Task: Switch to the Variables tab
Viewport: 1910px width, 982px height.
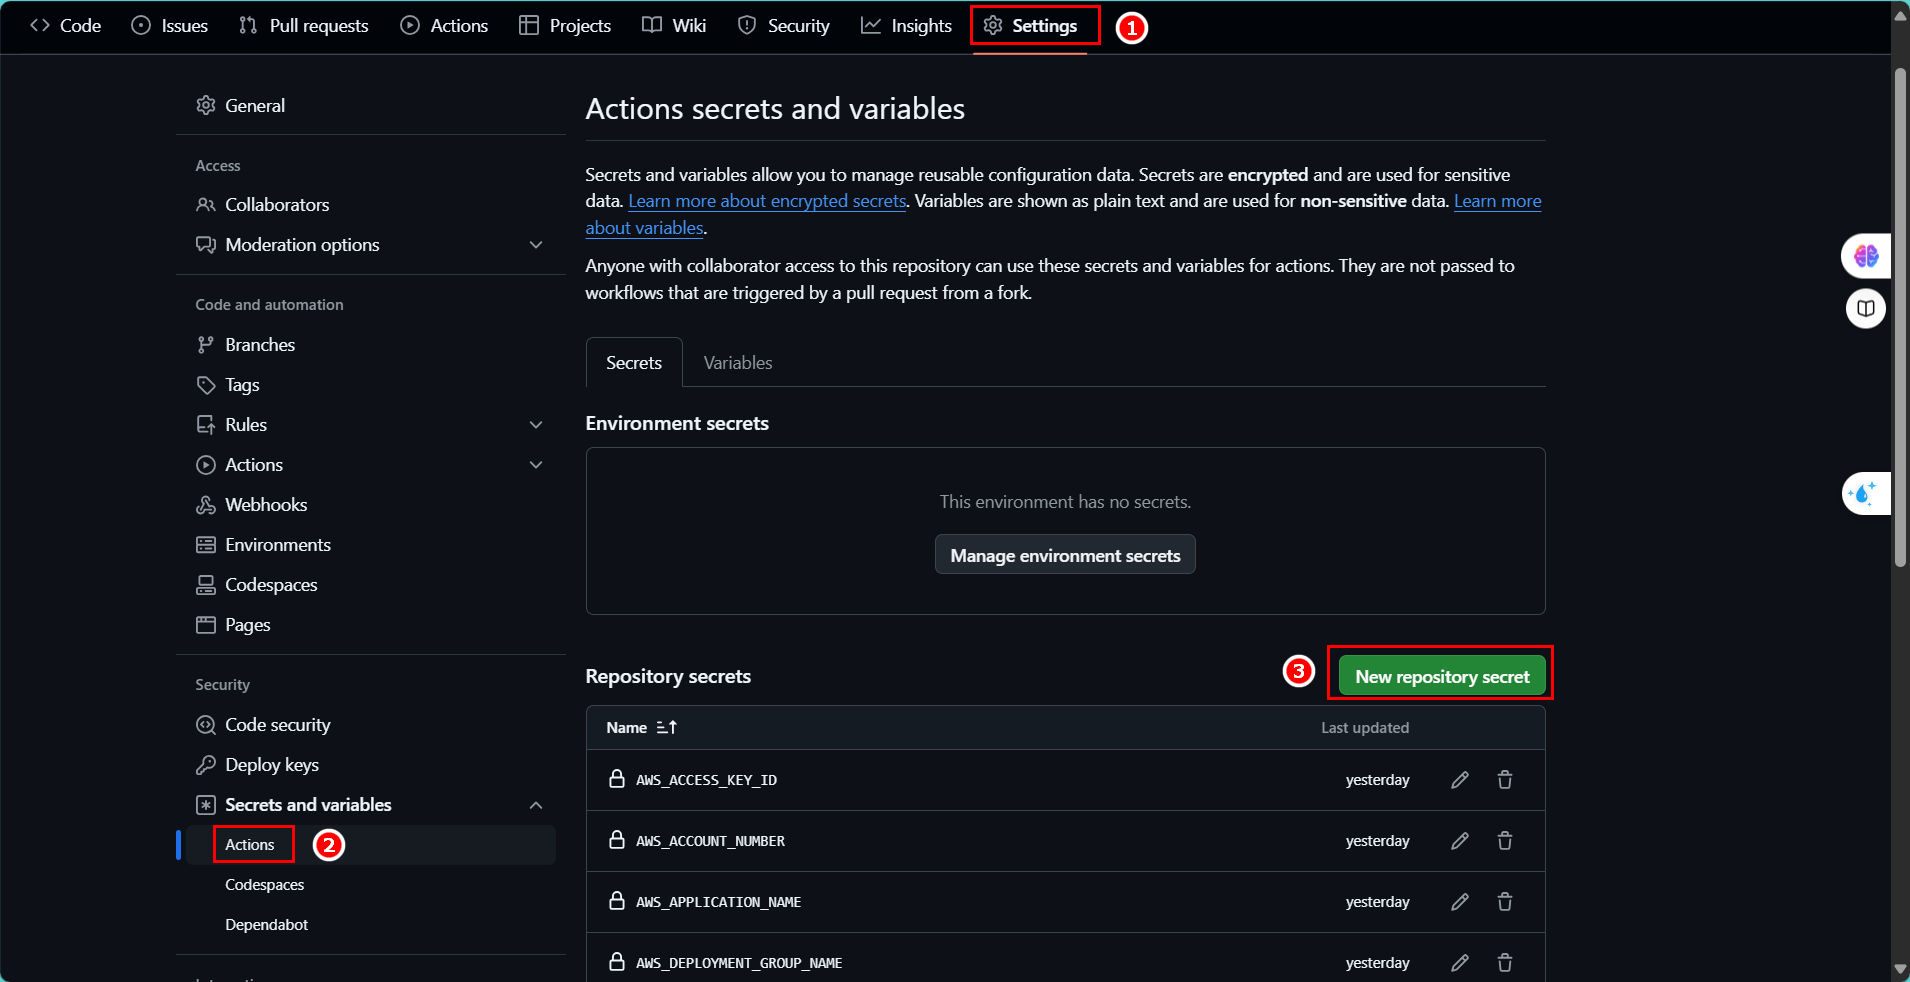Action: click(x=738, y=363)
